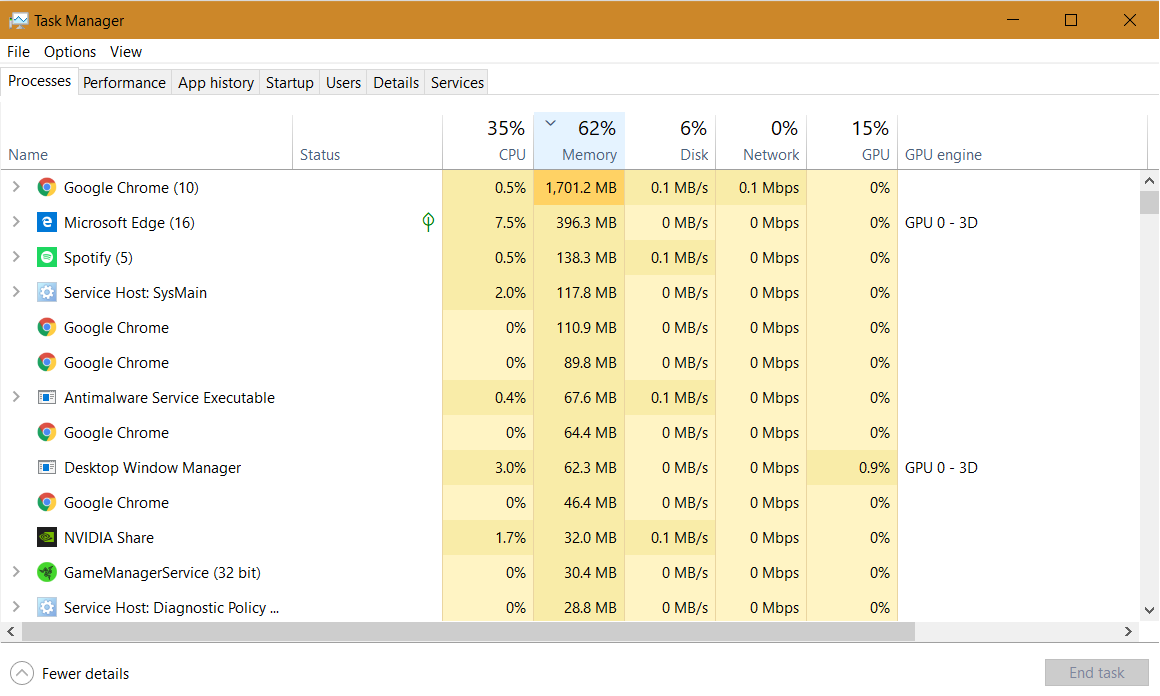Expand Service Host: Diagnostic Policy group

(x=16, y=607)
